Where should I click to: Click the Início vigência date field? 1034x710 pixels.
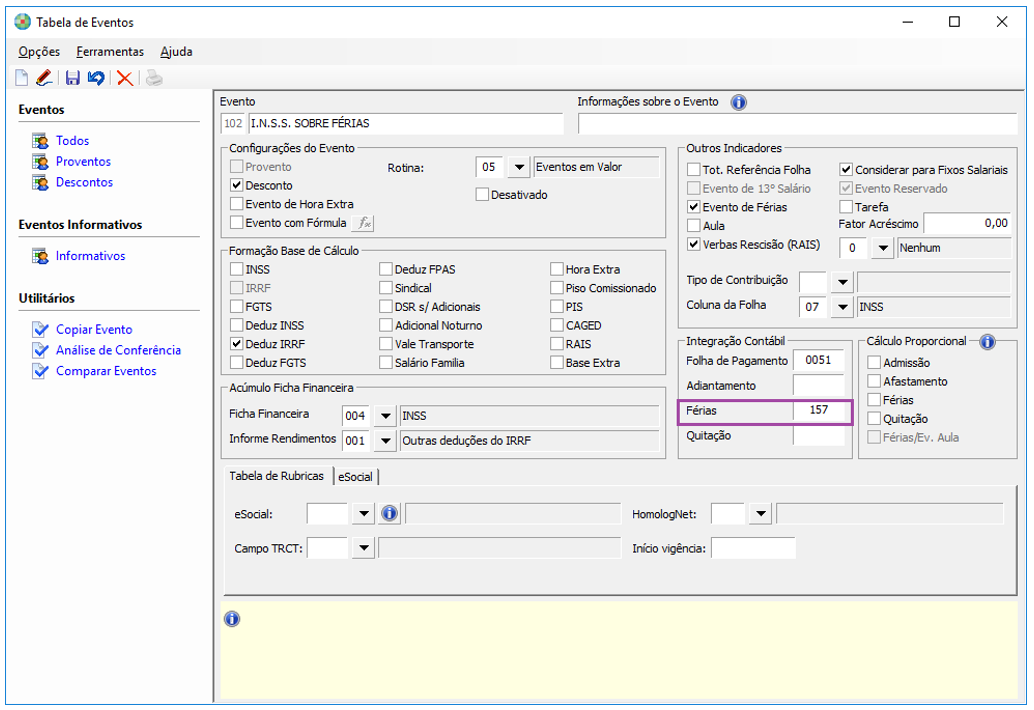753,548
